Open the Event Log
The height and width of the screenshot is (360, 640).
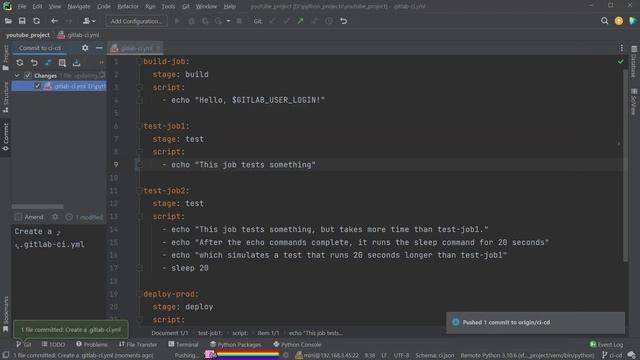tap(606, 344)
